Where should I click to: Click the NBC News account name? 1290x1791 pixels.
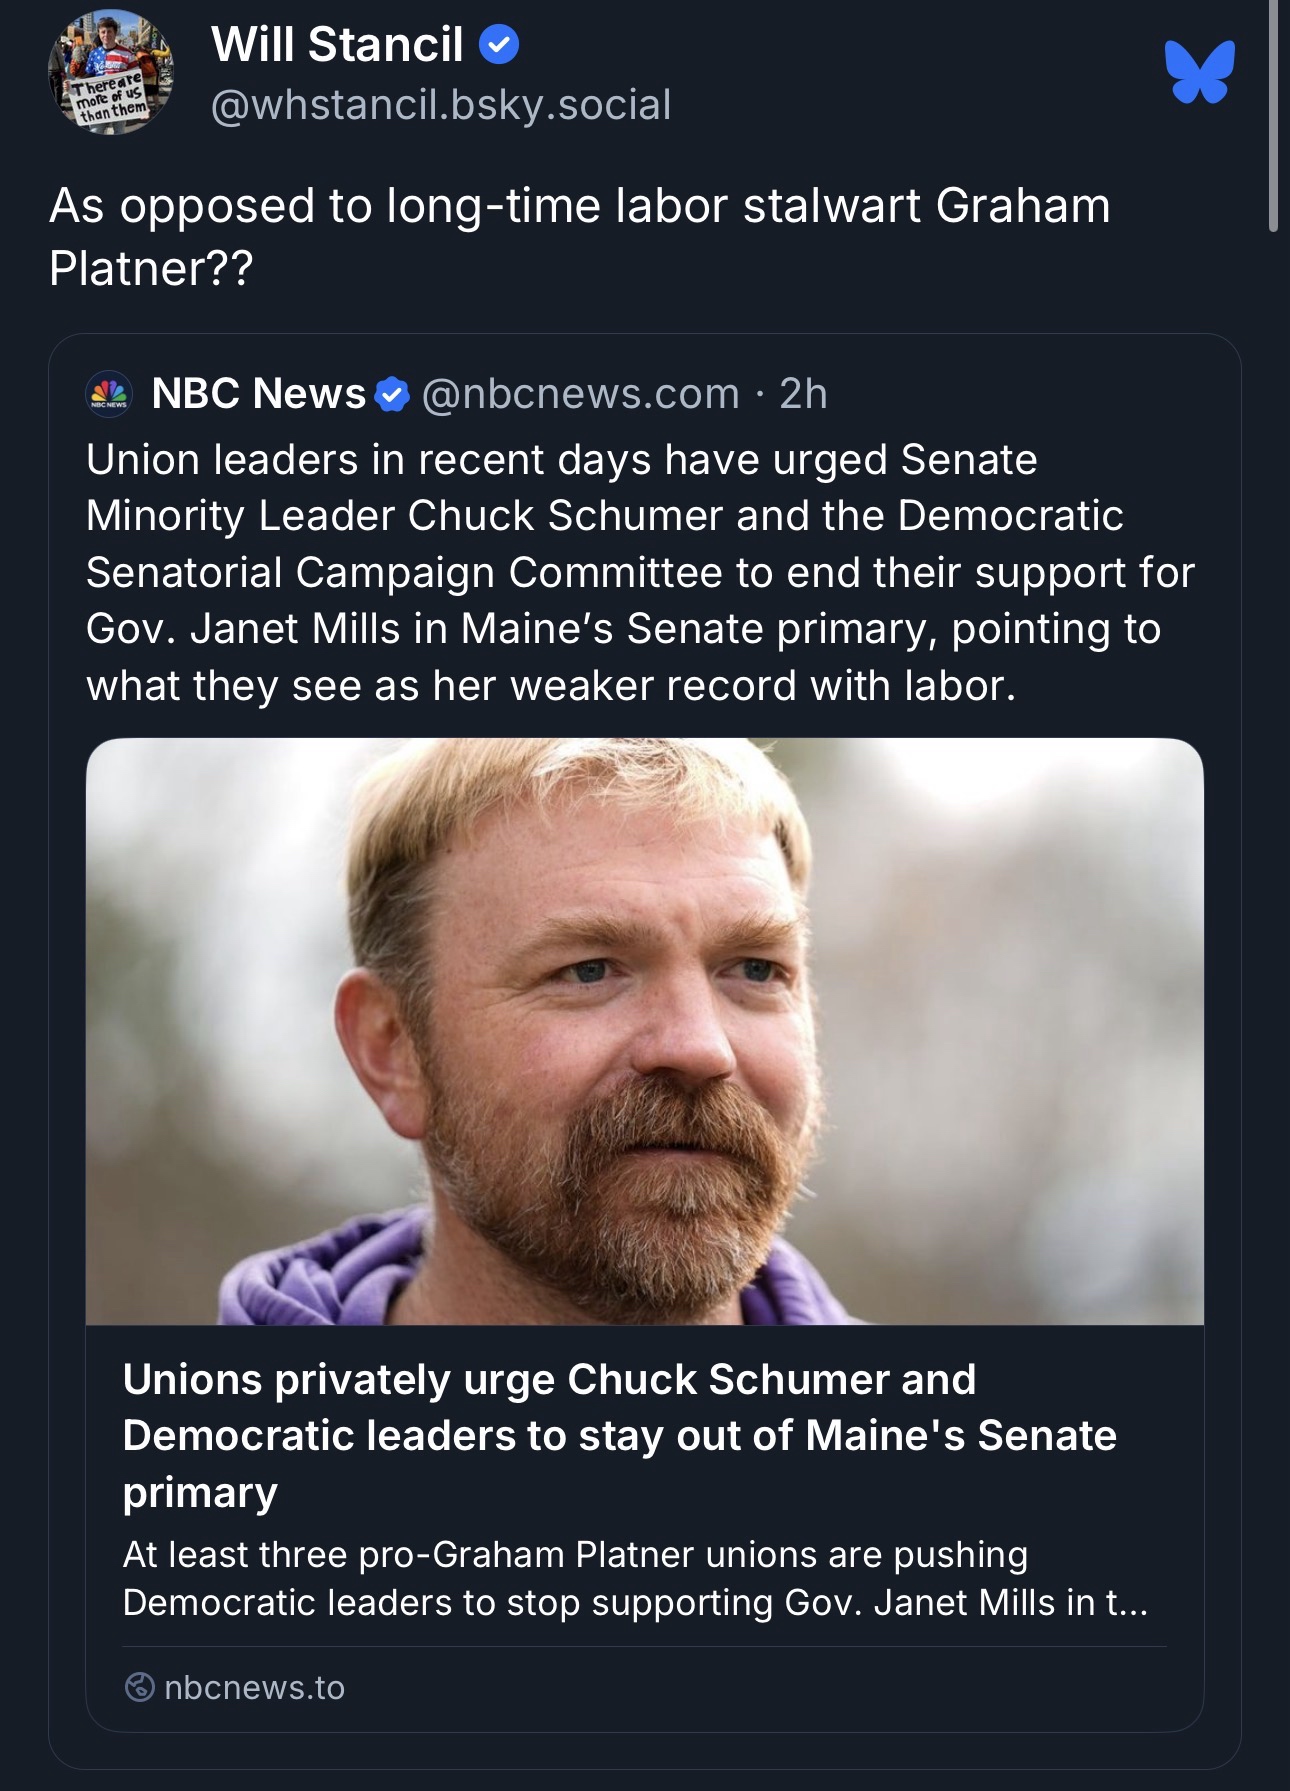click(258, 394)
